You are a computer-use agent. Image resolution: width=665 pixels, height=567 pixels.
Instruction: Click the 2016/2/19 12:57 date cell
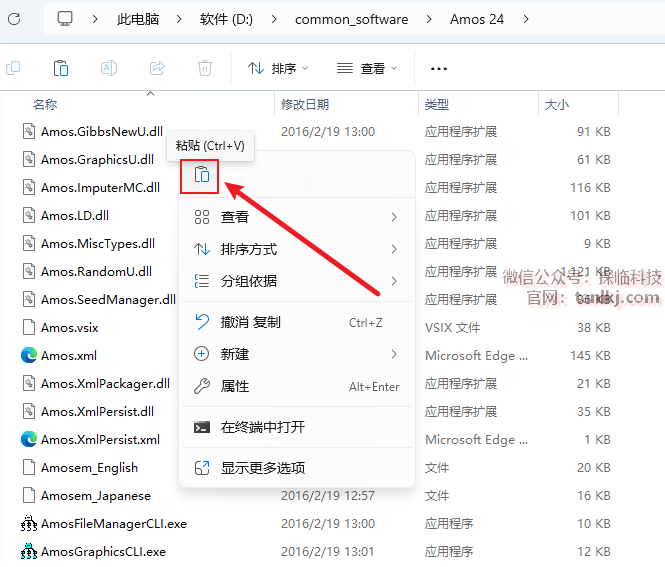click(x=328, y=495)
